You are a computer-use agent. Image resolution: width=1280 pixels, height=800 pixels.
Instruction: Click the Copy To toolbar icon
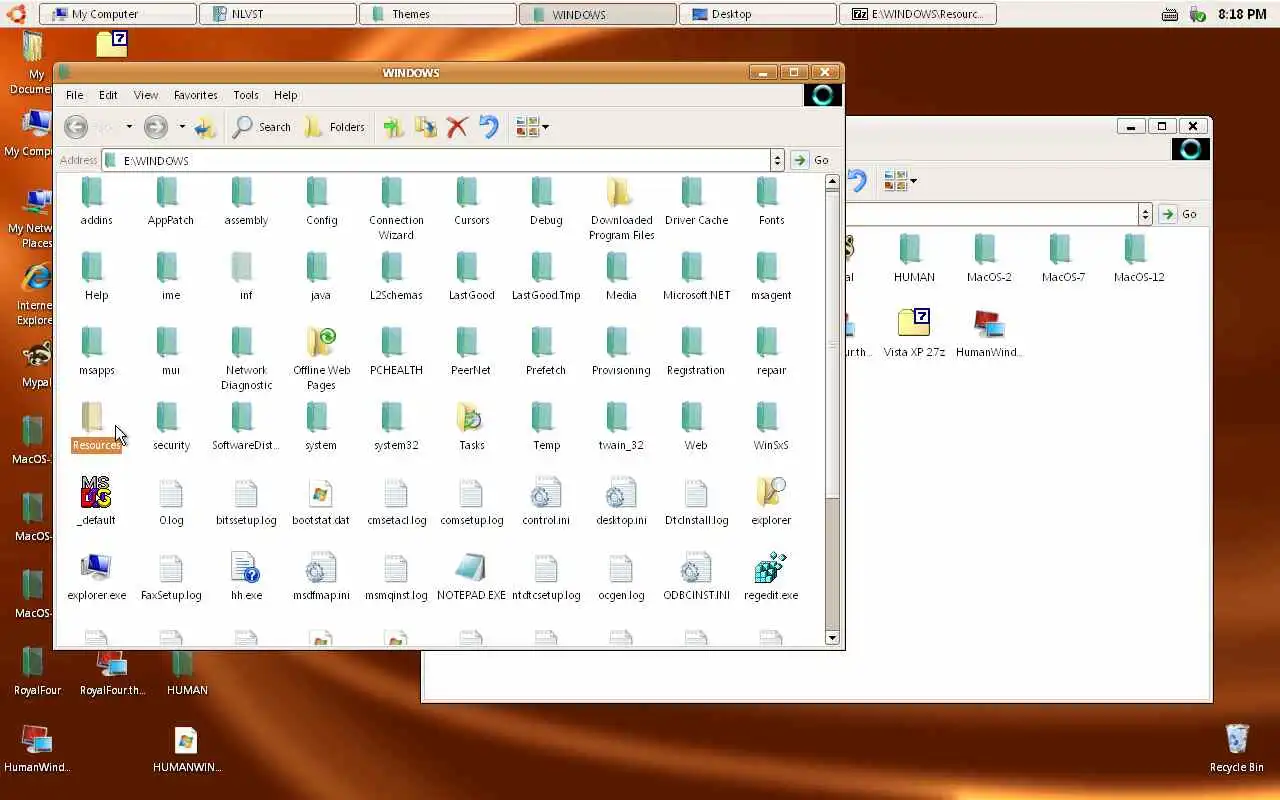click(426, 127)
